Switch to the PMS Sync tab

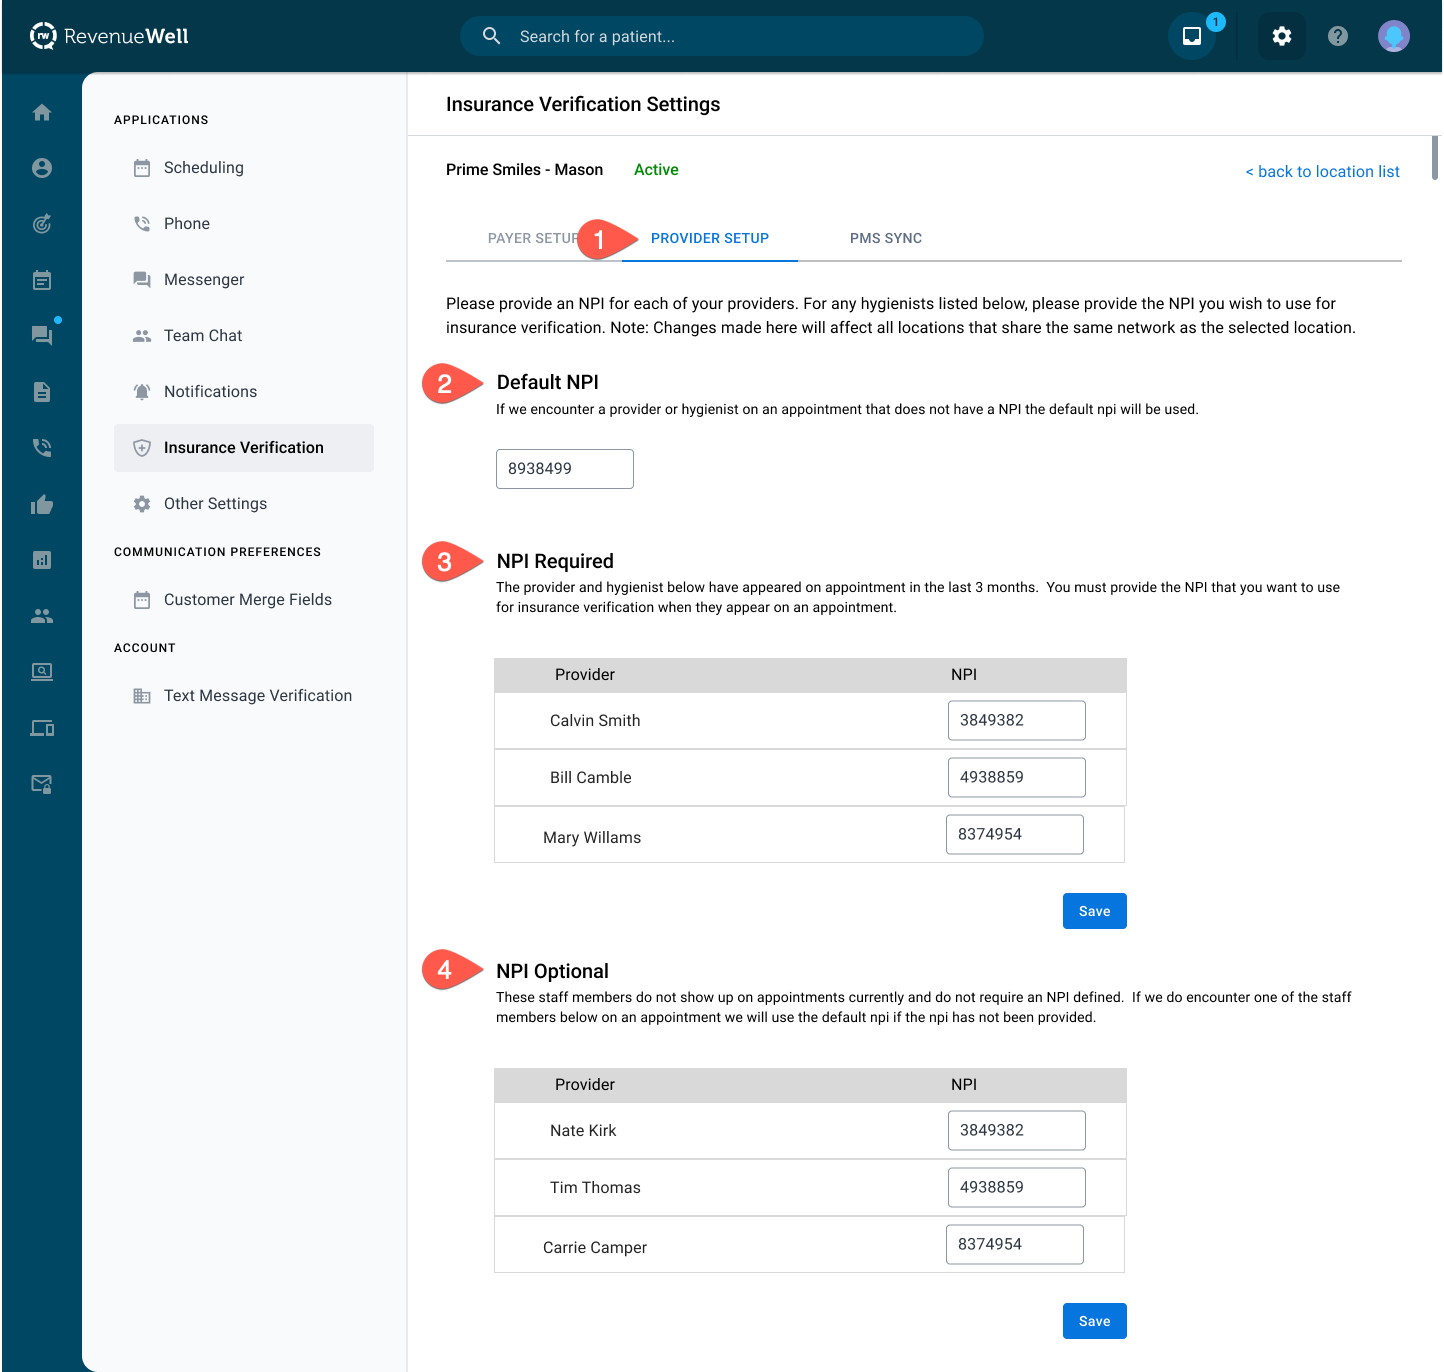tap(886, 238)
